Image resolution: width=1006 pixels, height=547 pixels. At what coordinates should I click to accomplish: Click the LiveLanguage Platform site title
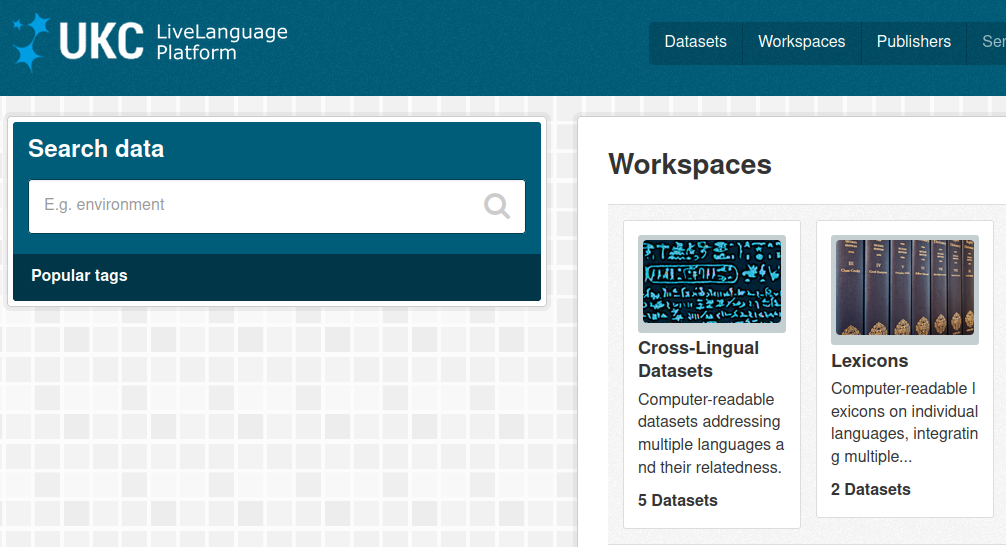click(x=221, y=42)
